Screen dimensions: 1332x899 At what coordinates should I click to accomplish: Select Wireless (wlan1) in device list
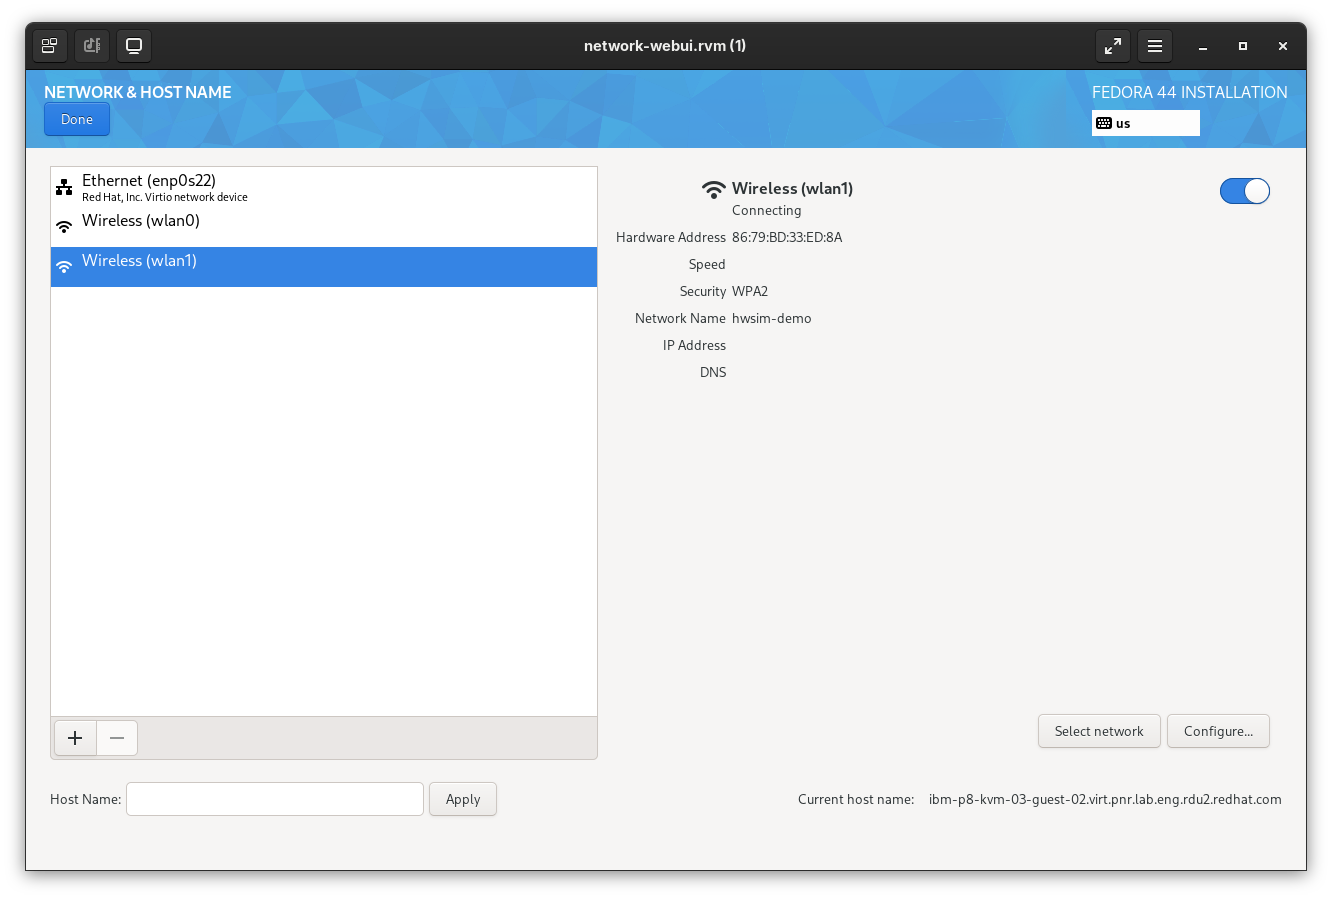click(324, 267)
